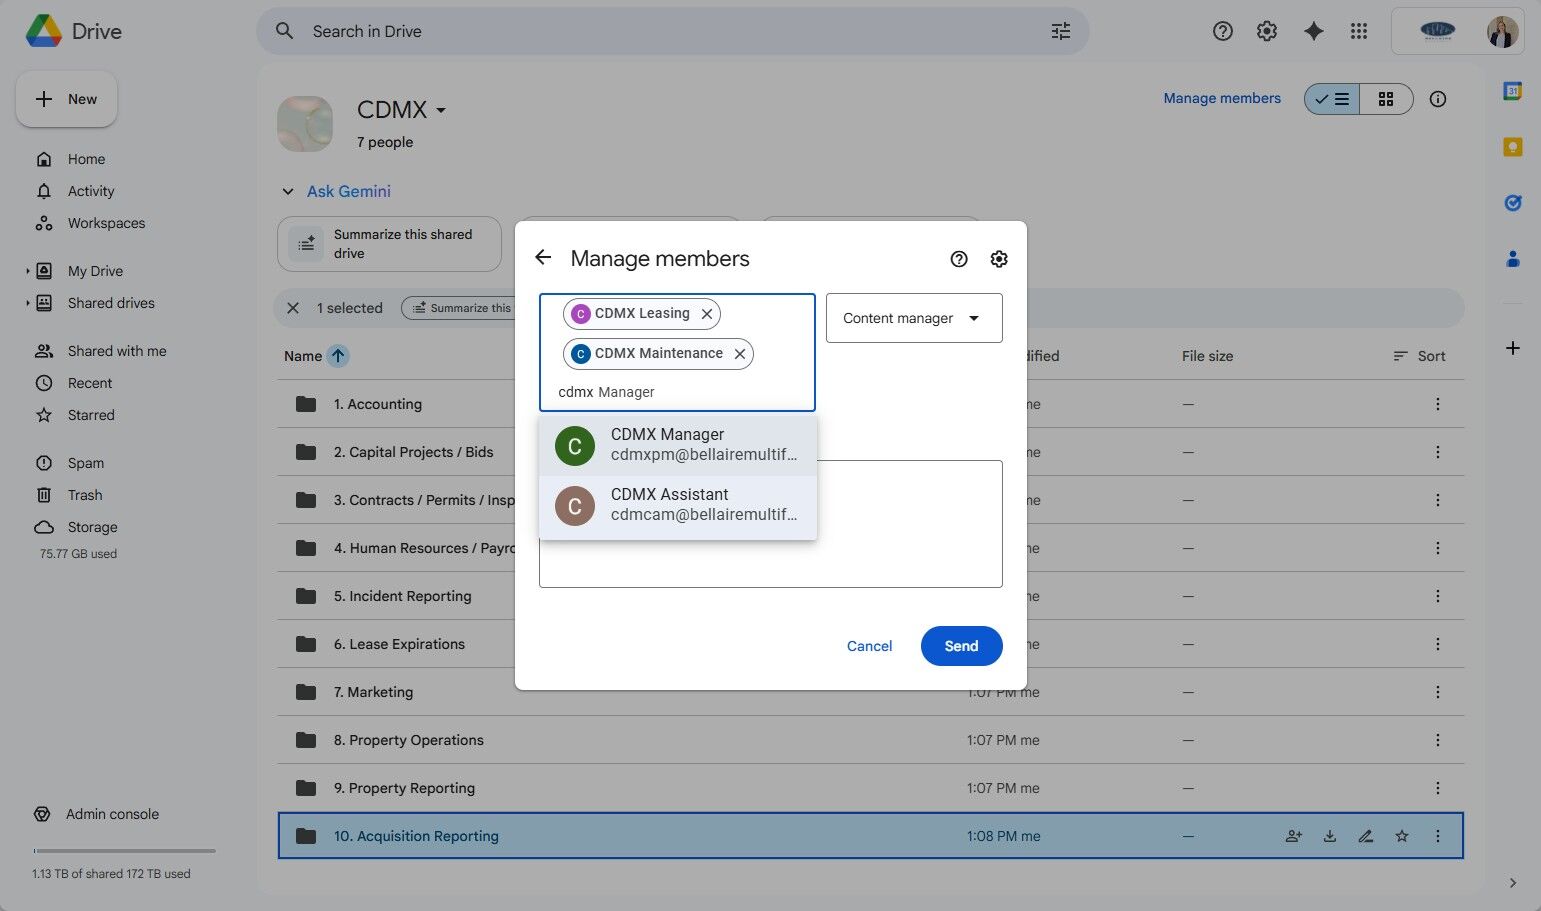Image resolution: width=1541 pixels, height=911 pixels.
Task: Click Summarize this shared drive suggestion
Action: coord(389,244)
